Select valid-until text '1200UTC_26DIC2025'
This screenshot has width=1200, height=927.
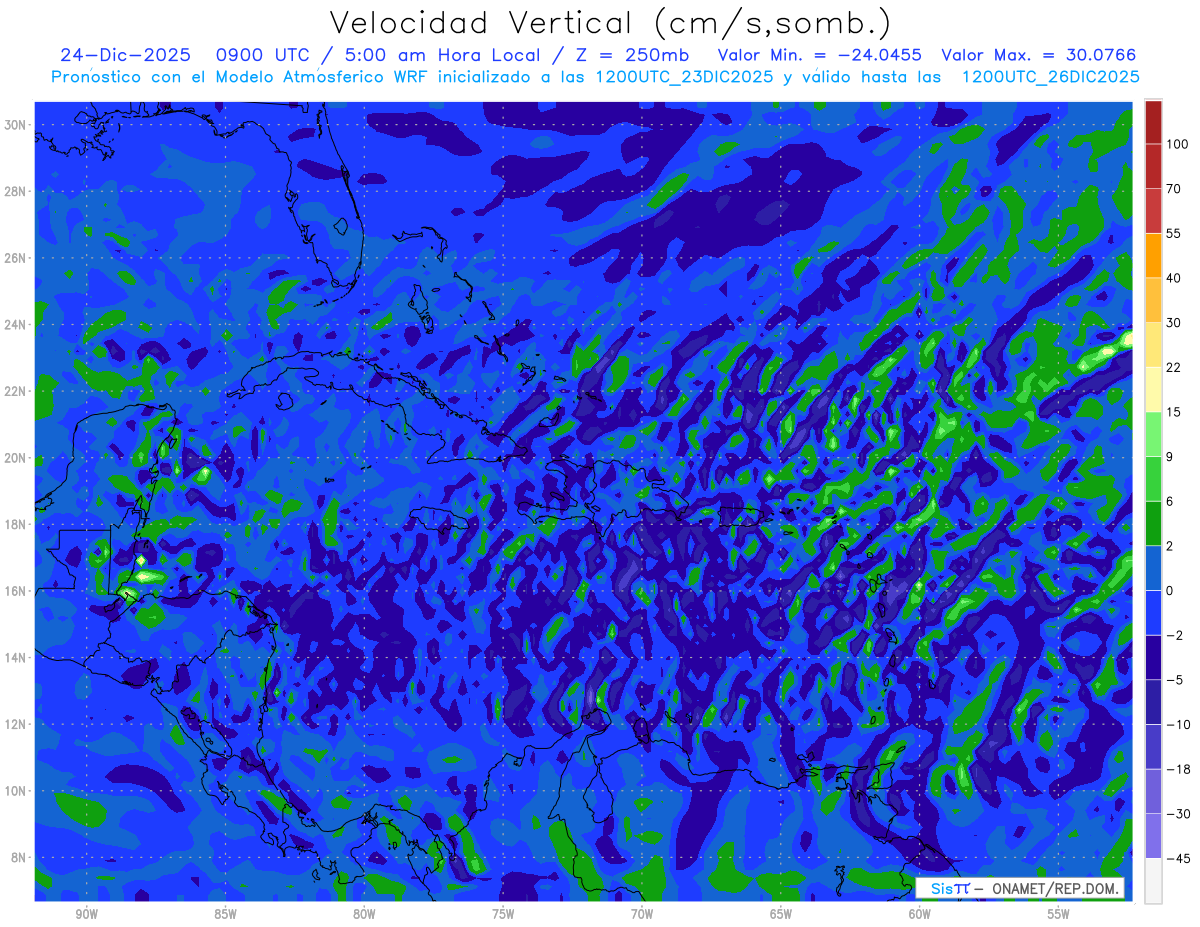pyautogui.click(x=1050, y=77)
